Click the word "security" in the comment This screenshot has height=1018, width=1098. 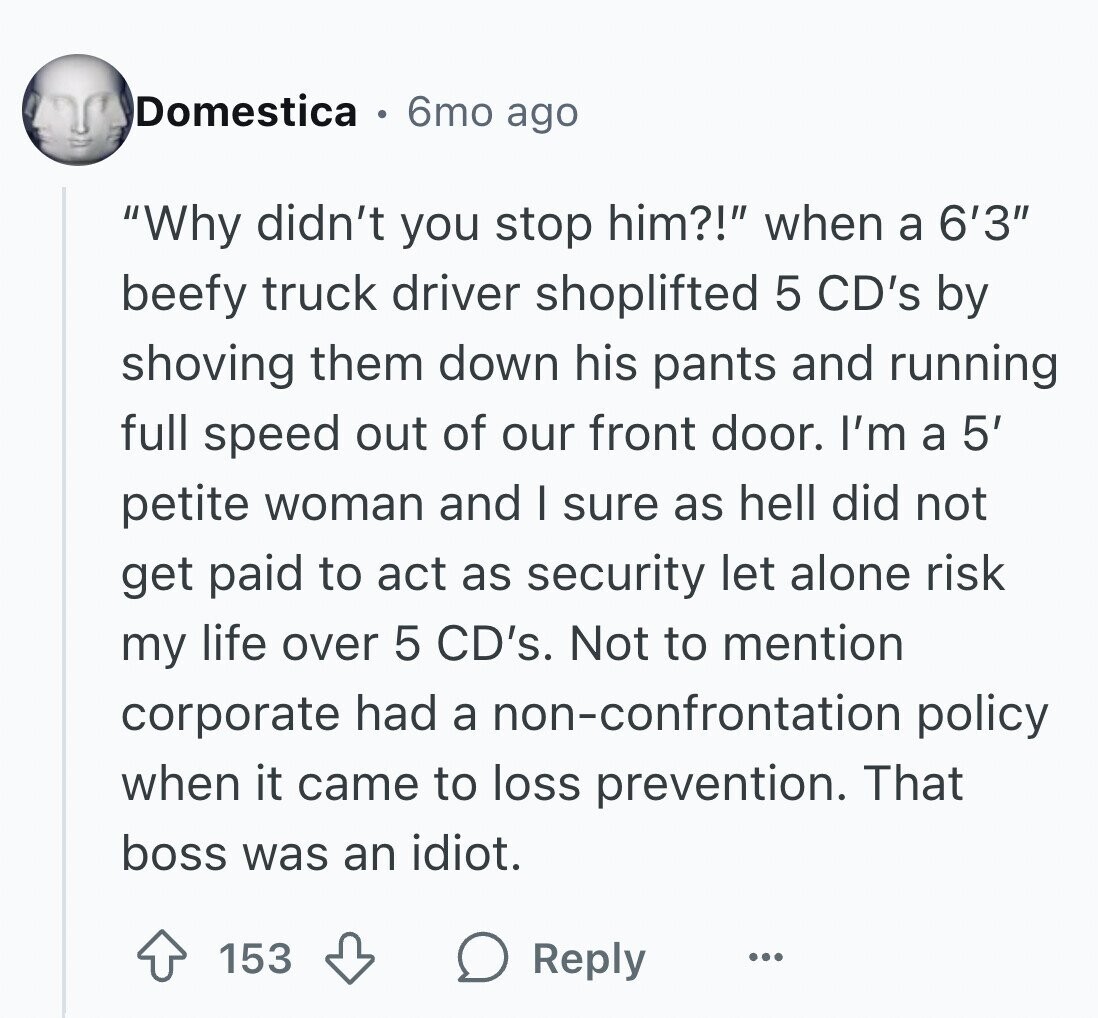coord(616,574)
